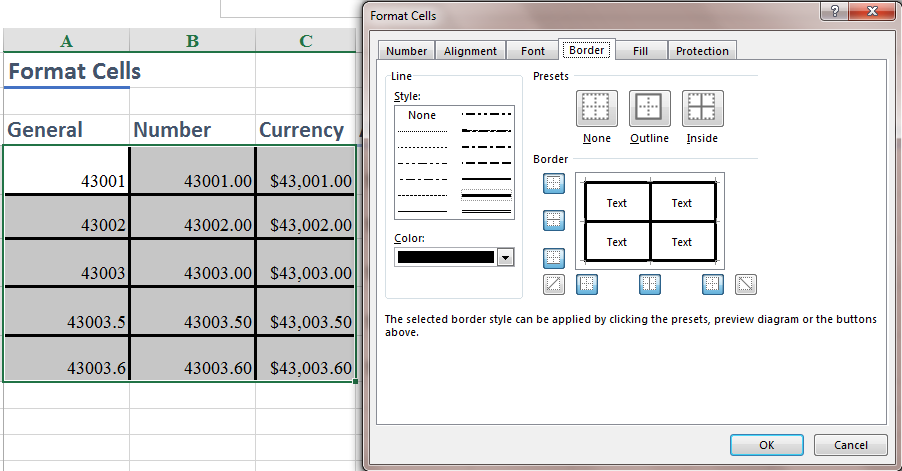902x471 pixels.
Task: Apply the Outline border preset
Action: click(x=649, y=108)
